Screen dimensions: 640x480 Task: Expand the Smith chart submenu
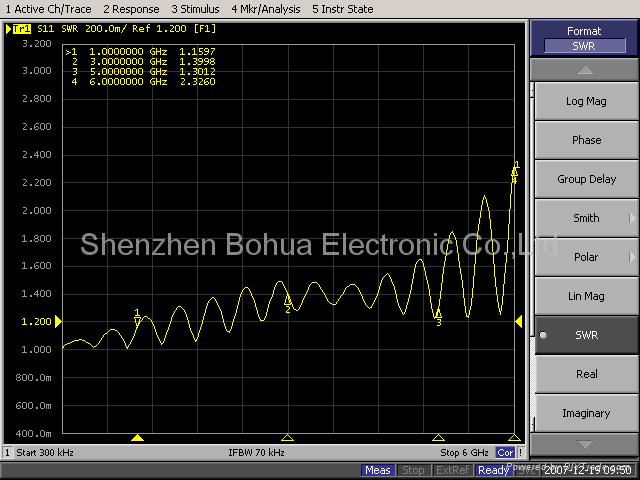click(x=586, y=218)
